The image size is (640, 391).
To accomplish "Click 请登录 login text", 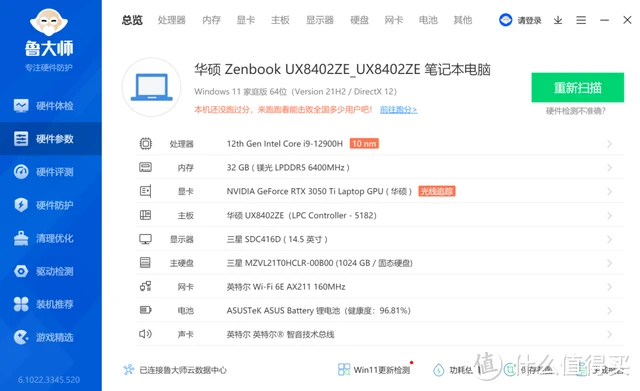I will [529, 20].
